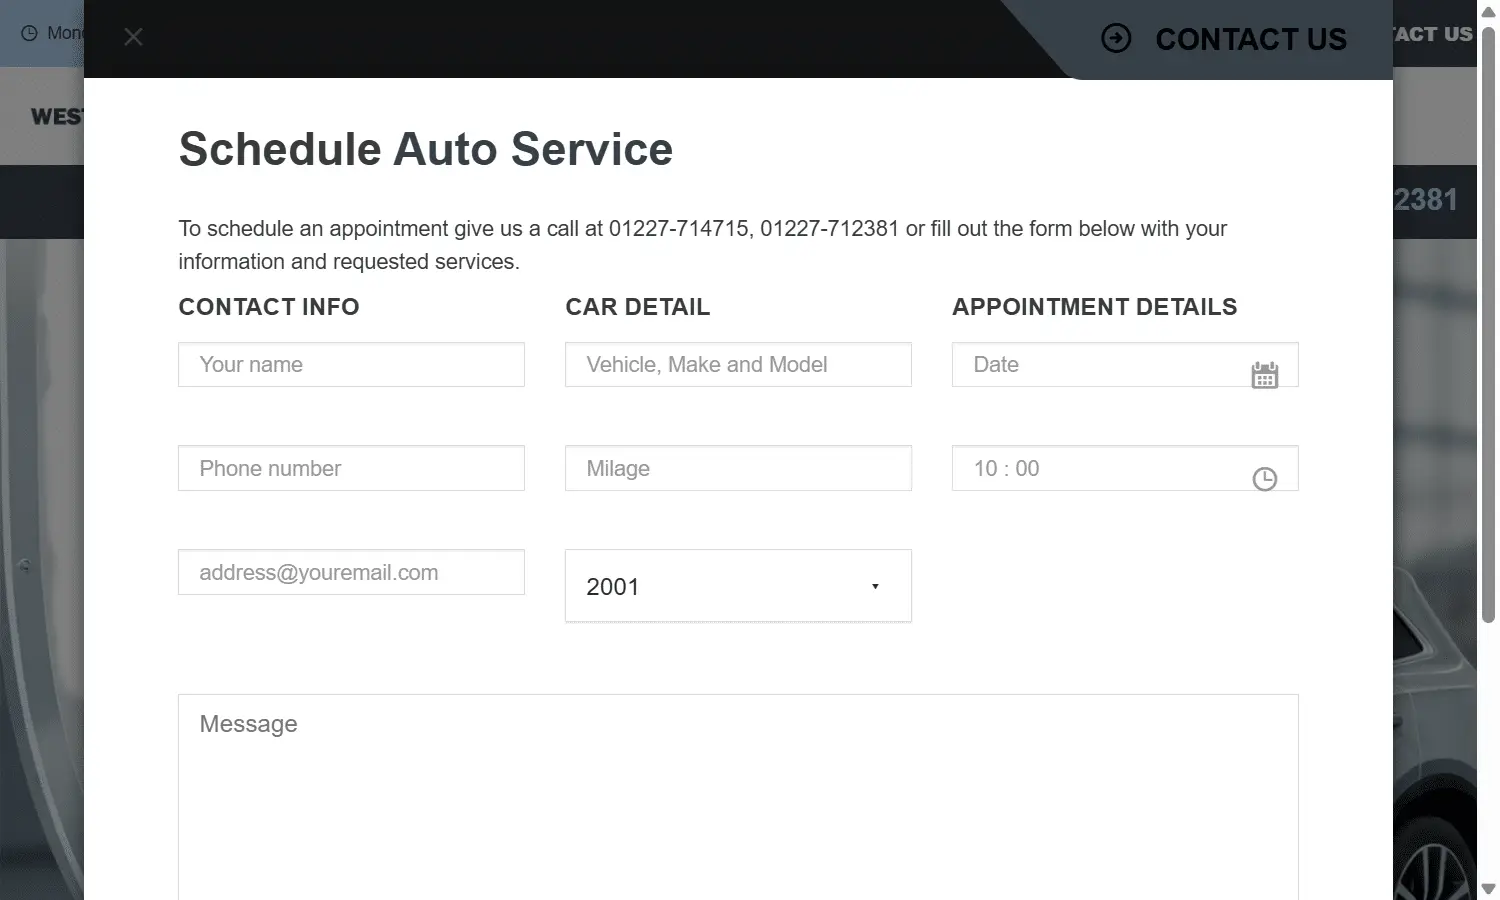1500x900 pixels.
Task: Select the Phone number input
Action: (351, 469)
